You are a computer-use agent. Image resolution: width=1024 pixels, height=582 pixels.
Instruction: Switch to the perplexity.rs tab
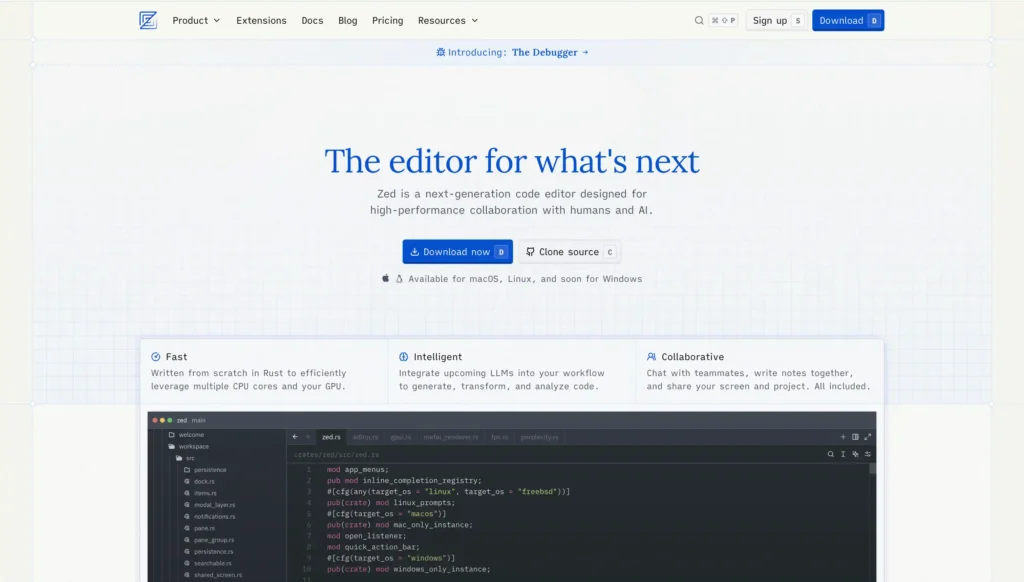[x=539, y=437]
